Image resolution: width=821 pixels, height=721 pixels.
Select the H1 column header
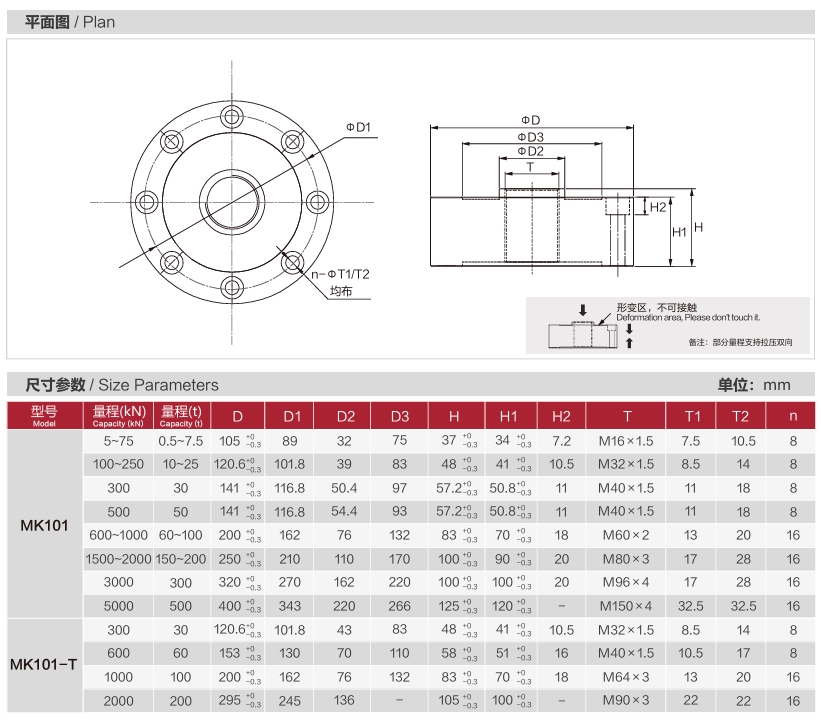(x=509, y=416)
